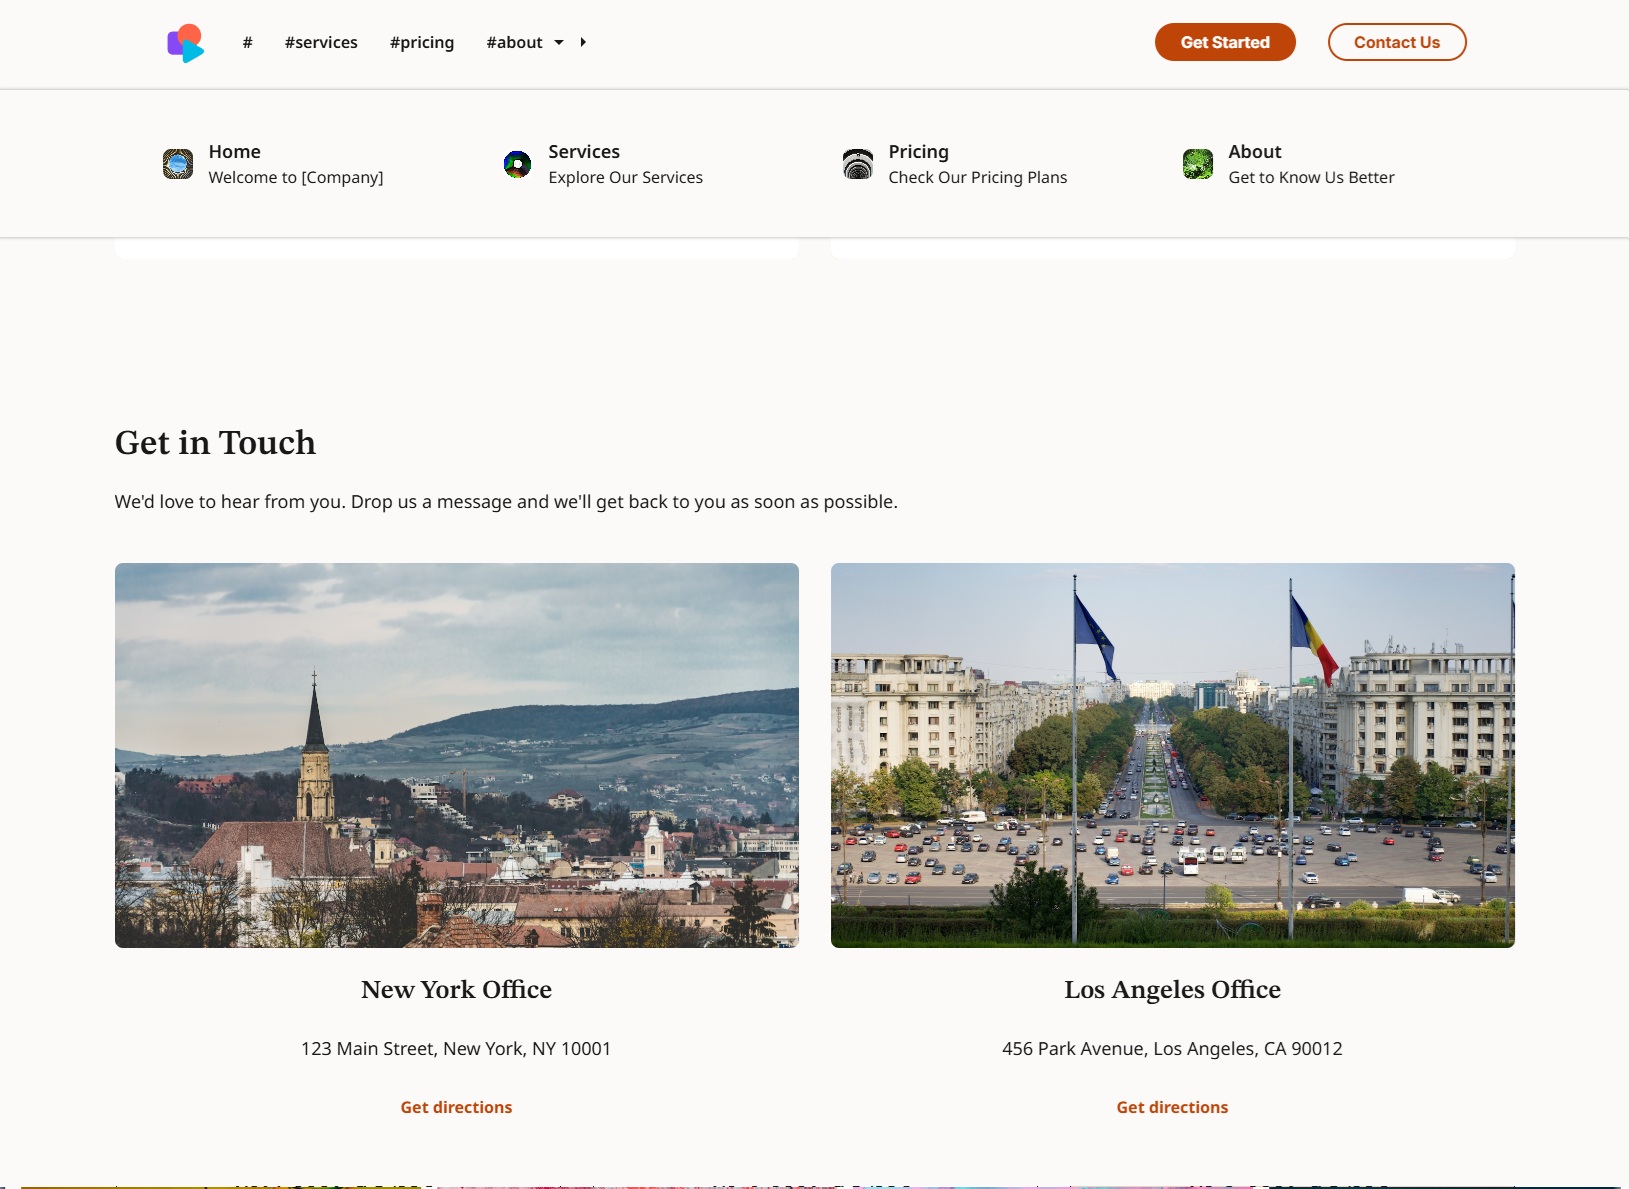Click the "We'd love to hear from you" paragraph

506,501
